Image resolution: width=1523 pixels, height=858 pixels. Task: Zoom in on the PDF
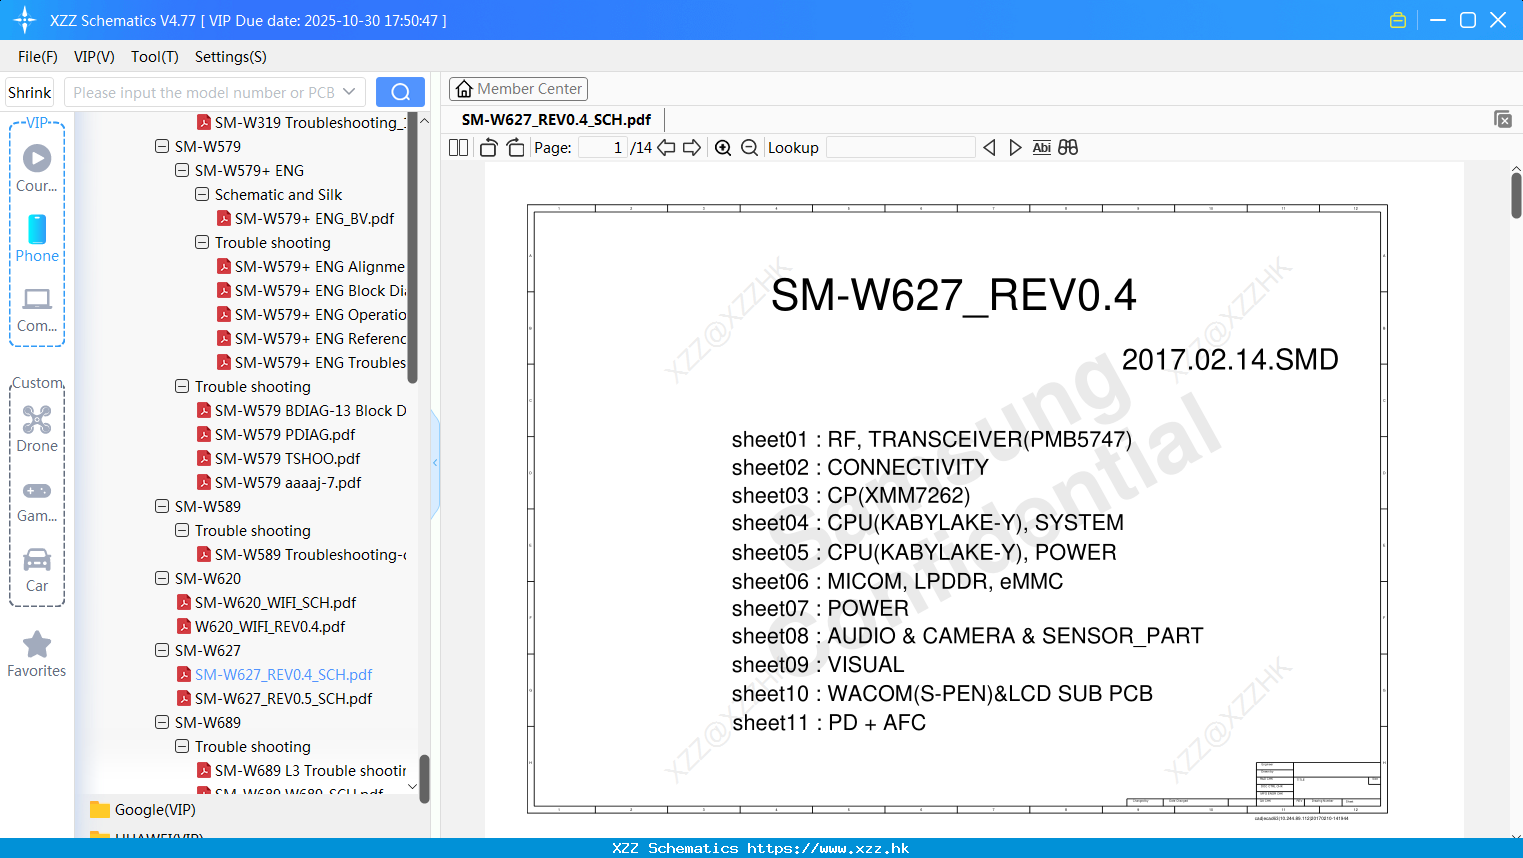coord(723,147)
